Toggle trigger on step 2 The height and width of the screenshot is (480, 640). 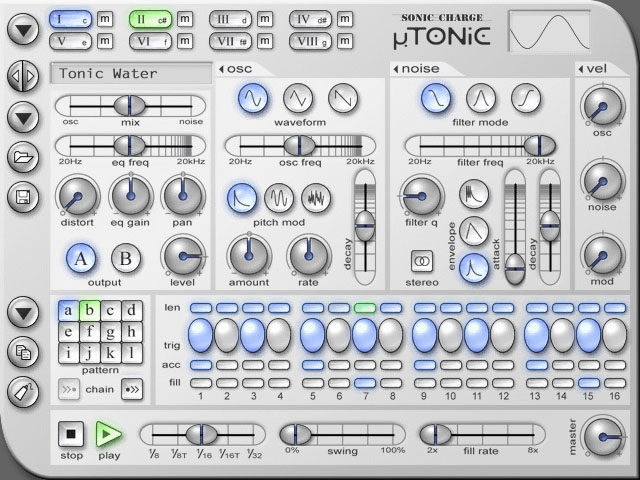[x=227, y=336]
